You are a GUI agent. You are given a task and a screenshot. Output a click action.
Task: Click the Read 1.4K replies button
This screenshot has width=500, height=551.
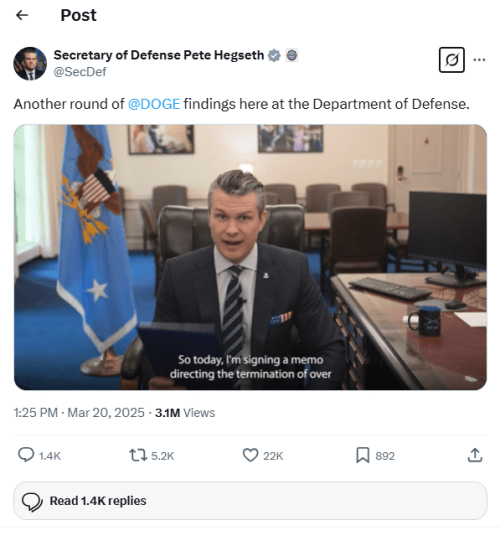pyautogui.click(x=250, y=501)
